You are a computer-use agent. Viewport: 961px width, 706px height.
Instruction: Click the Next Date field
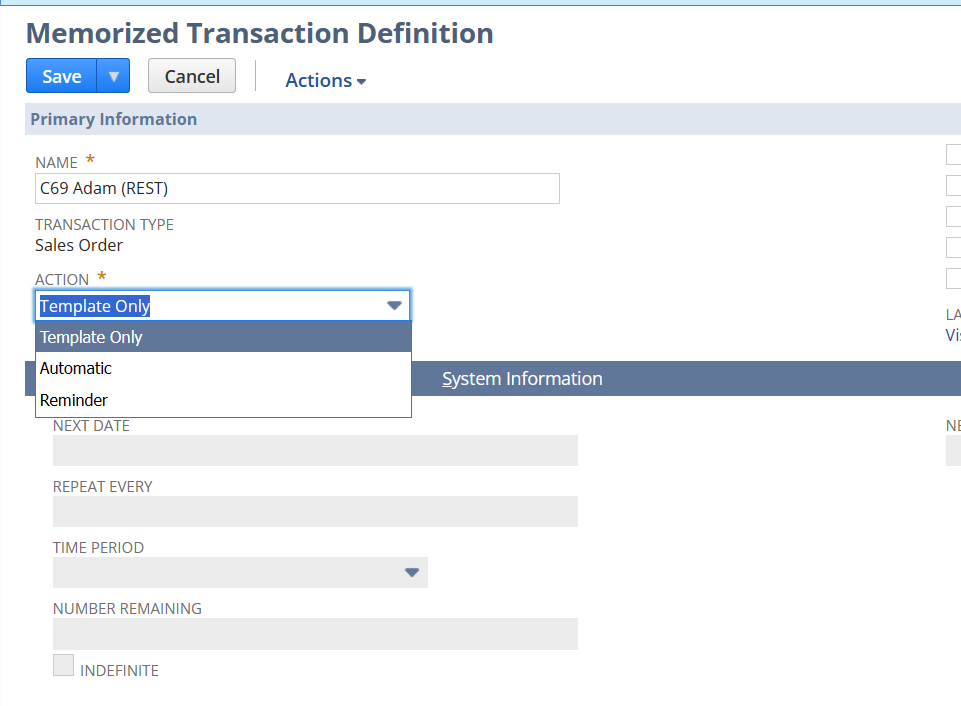[315, 450]
